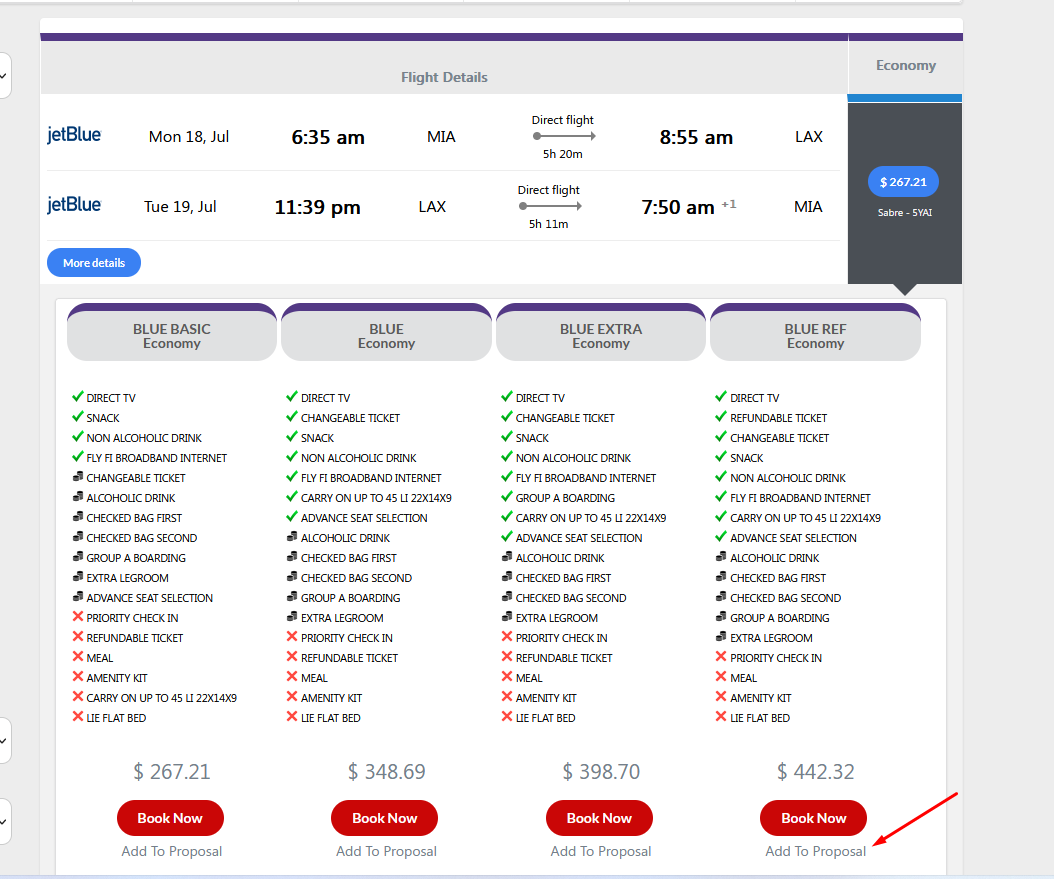Click the +1 day indicator
The width and height of the screenshot is (1054, 879).
729,204
